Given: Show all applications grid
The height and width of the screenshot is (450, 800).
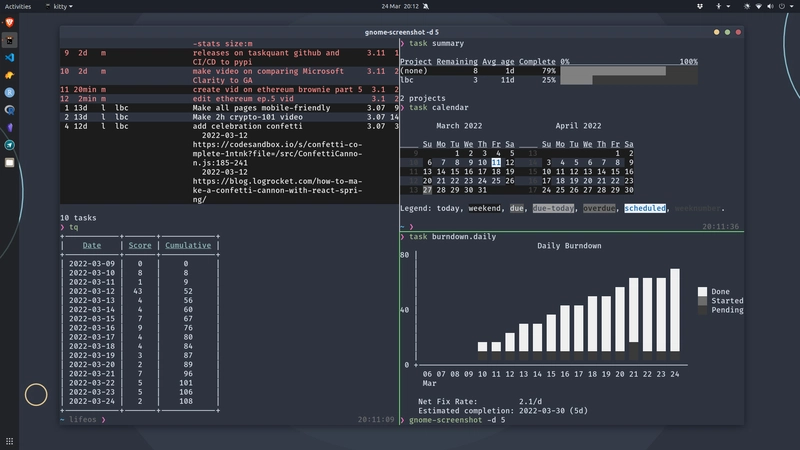Looking at the screenshot, I should tap(10, 441).
